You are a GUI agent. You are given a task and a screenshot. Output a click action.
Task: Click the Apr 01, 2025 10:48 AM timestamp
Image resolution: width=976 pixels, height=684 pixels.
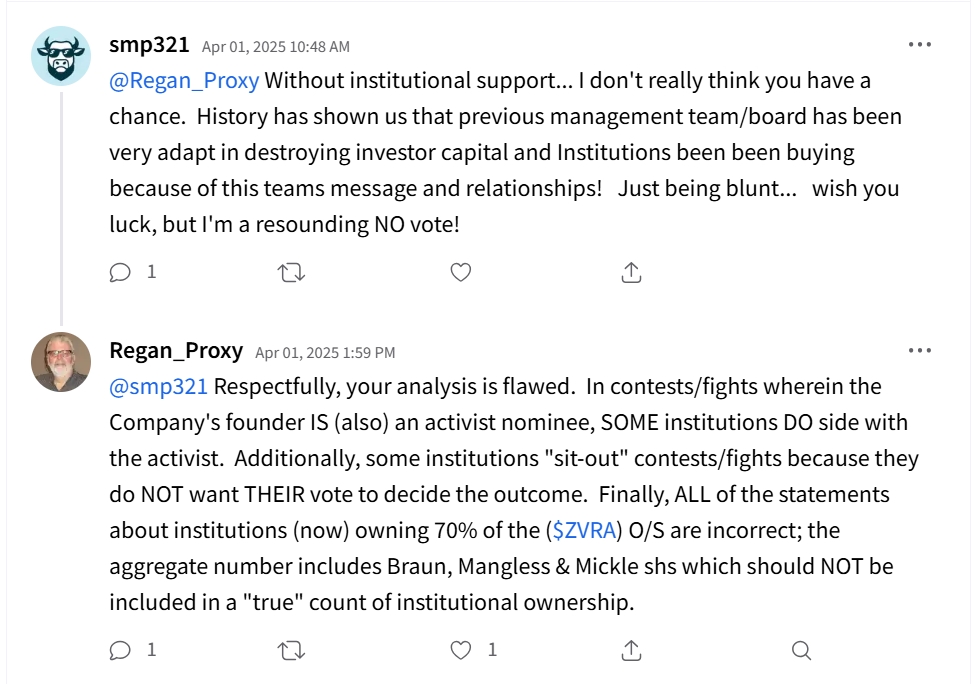[276, 47]
